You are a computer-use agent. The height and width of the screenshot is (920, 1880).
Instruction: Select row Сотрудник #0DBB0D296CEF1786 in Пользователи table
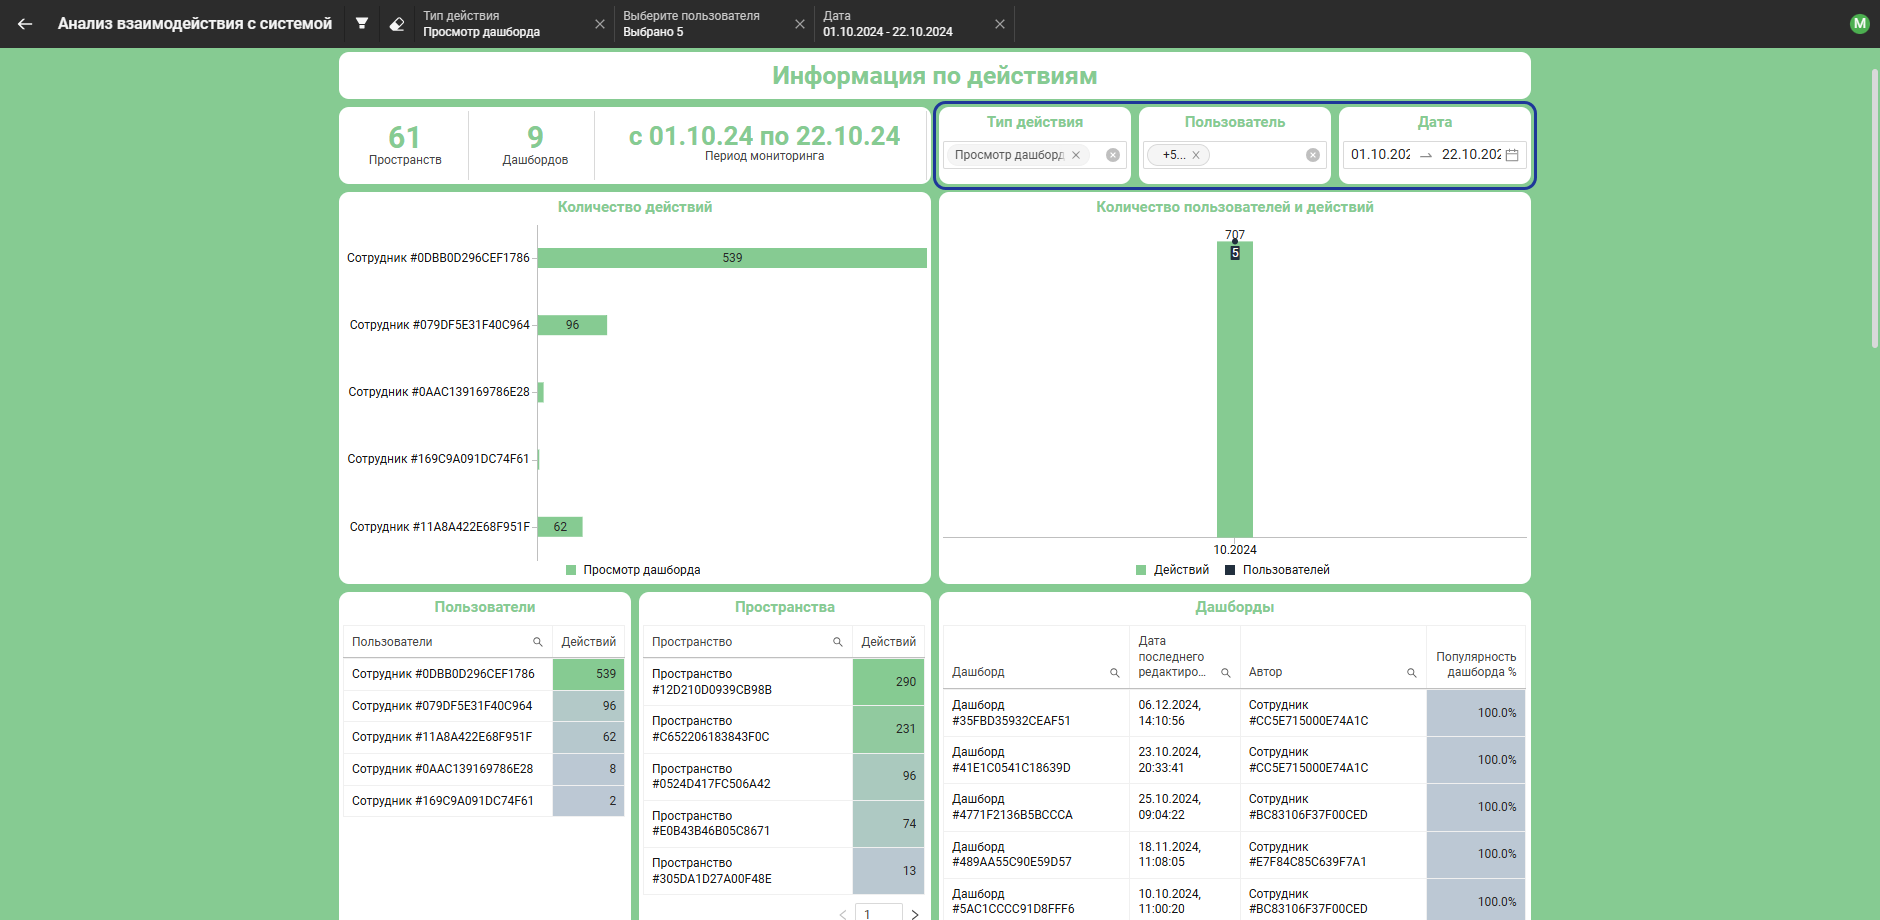(x=484, y=674)
